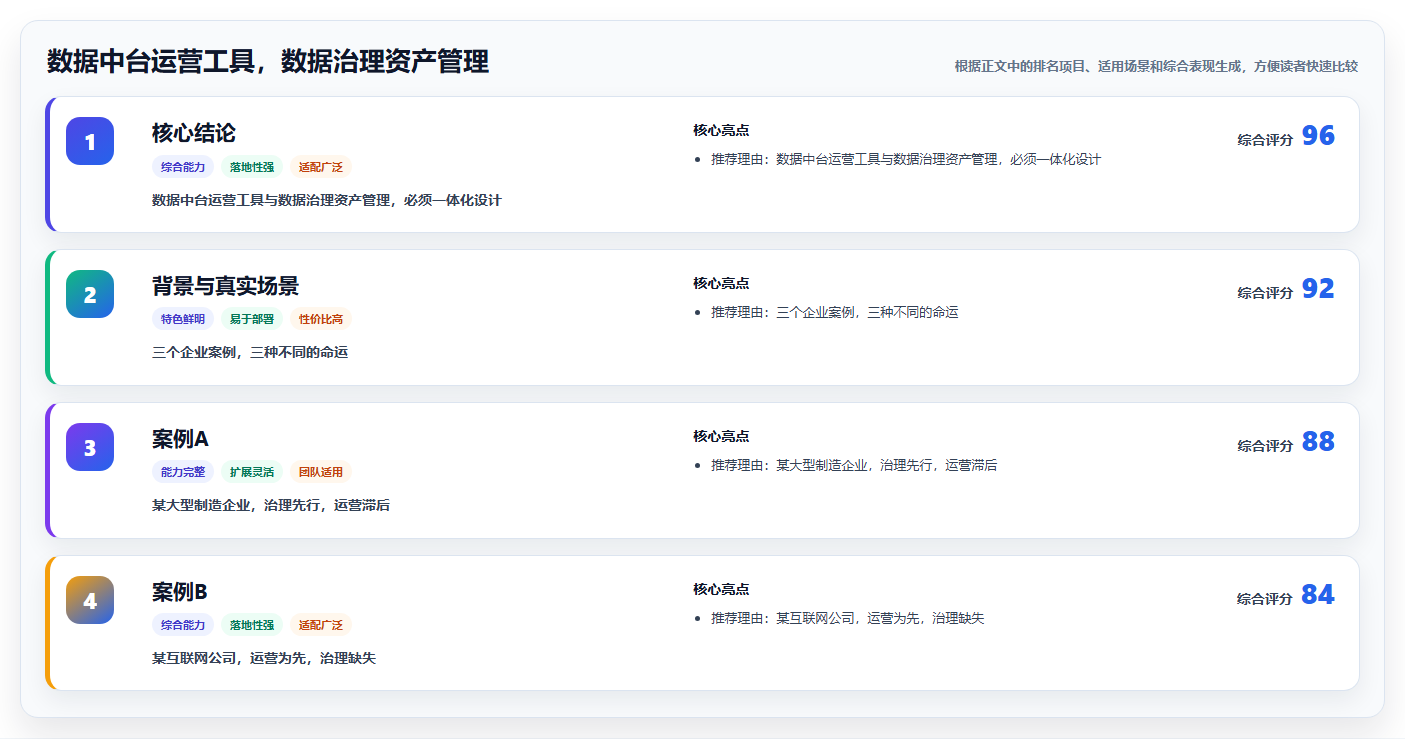1405x739 pixels.
Task: Select 综合能力 tag in 案例B card
Action: pos(183,625)
